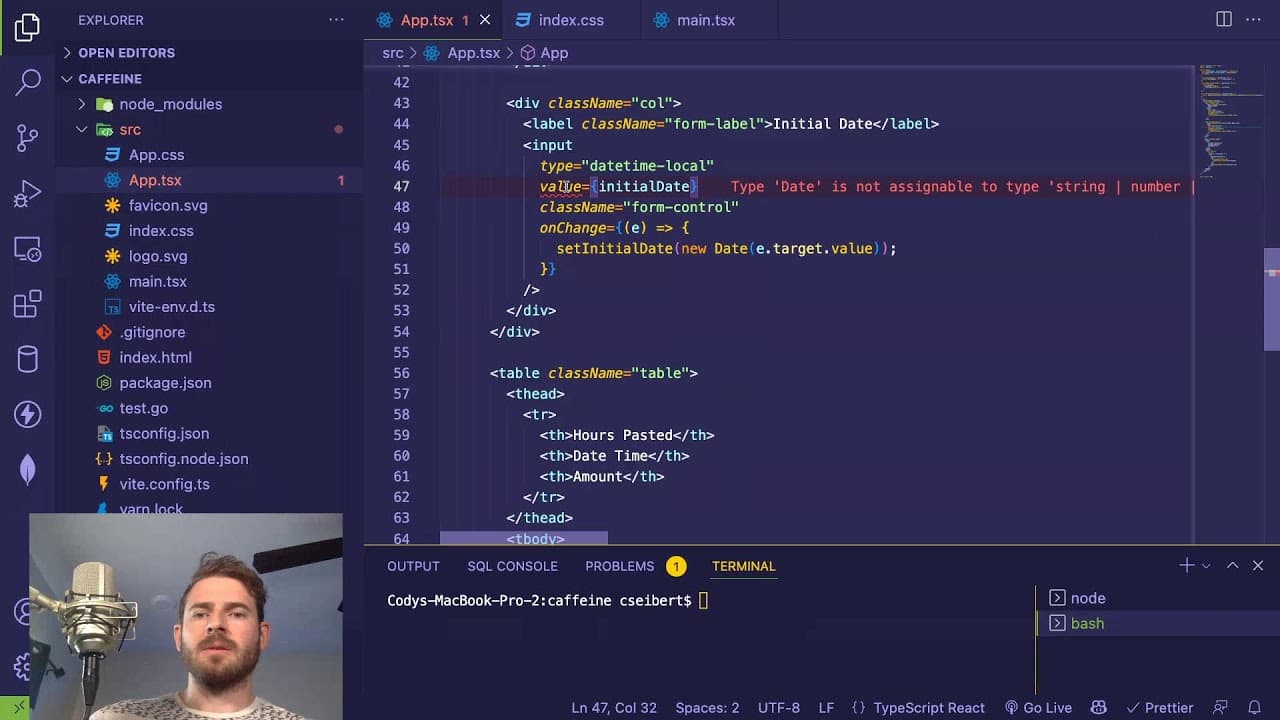Expand the Open Editors section
Image resolution: width=1280 pixels, height=720 pixels.
click(126, 53)
